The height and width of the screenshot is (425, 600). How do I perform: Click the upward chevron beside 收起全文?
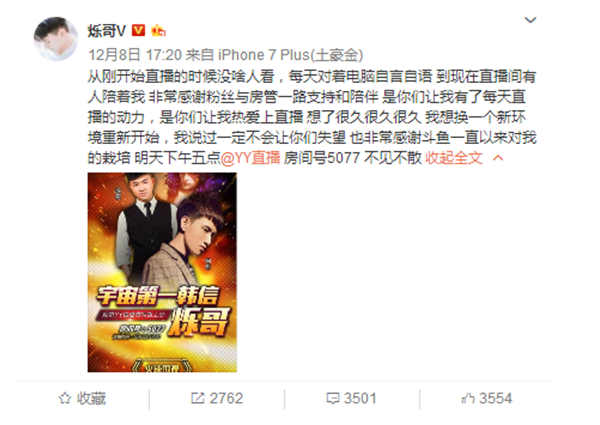(x=498, y=158)
